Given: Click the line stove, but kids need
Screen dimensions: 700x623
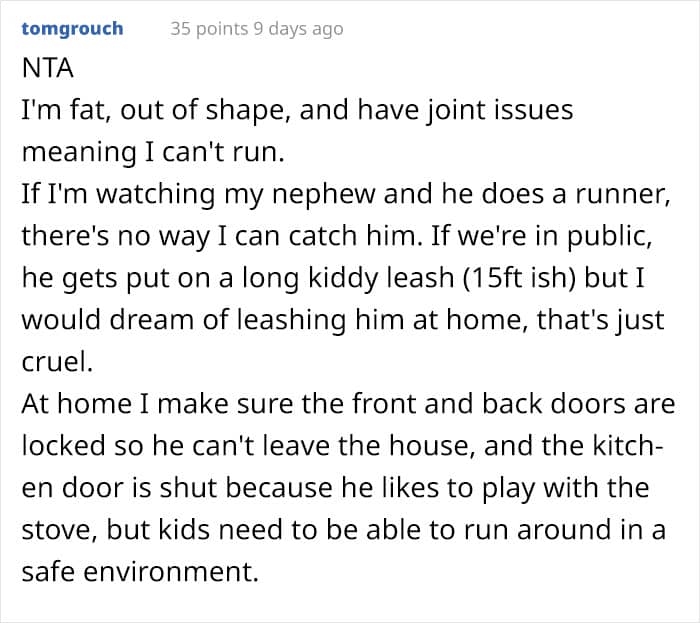Looking at the screenshot, I should (344, 529).
